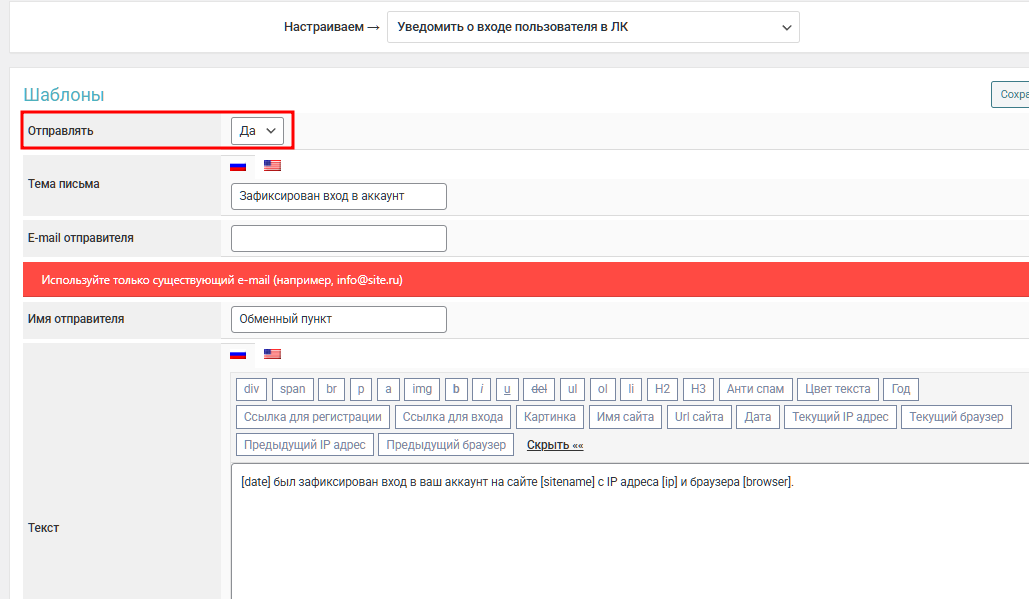The height and width of the screenshot is (599, 1029).
Task: Click US flag above email subject field
Action: click(272, 166)
